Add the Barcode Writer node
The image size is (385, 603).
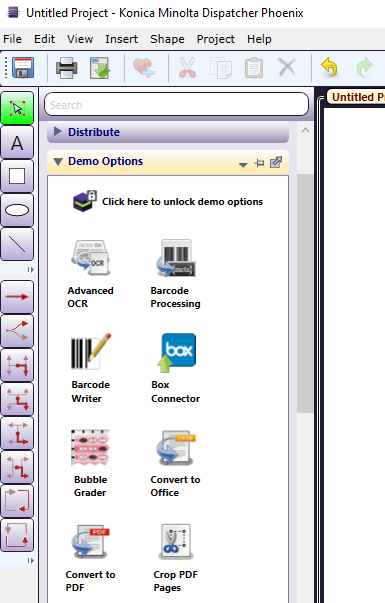click(91, 368)
